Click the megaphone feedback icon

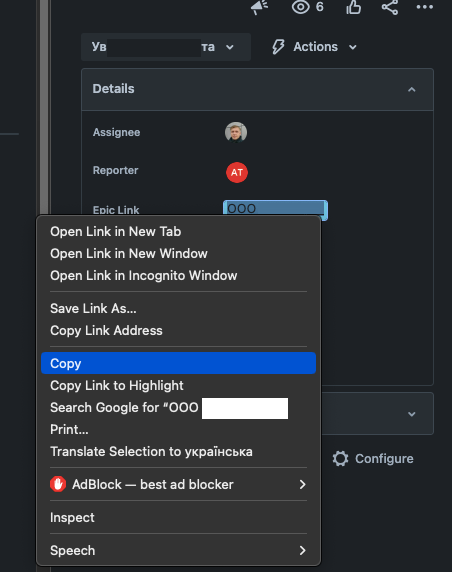[x=260, y=7]
